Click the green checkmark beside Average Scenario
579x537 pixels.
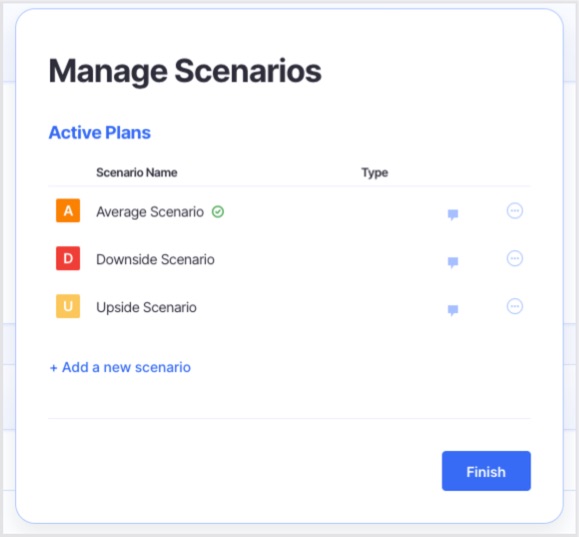(218, 212)
